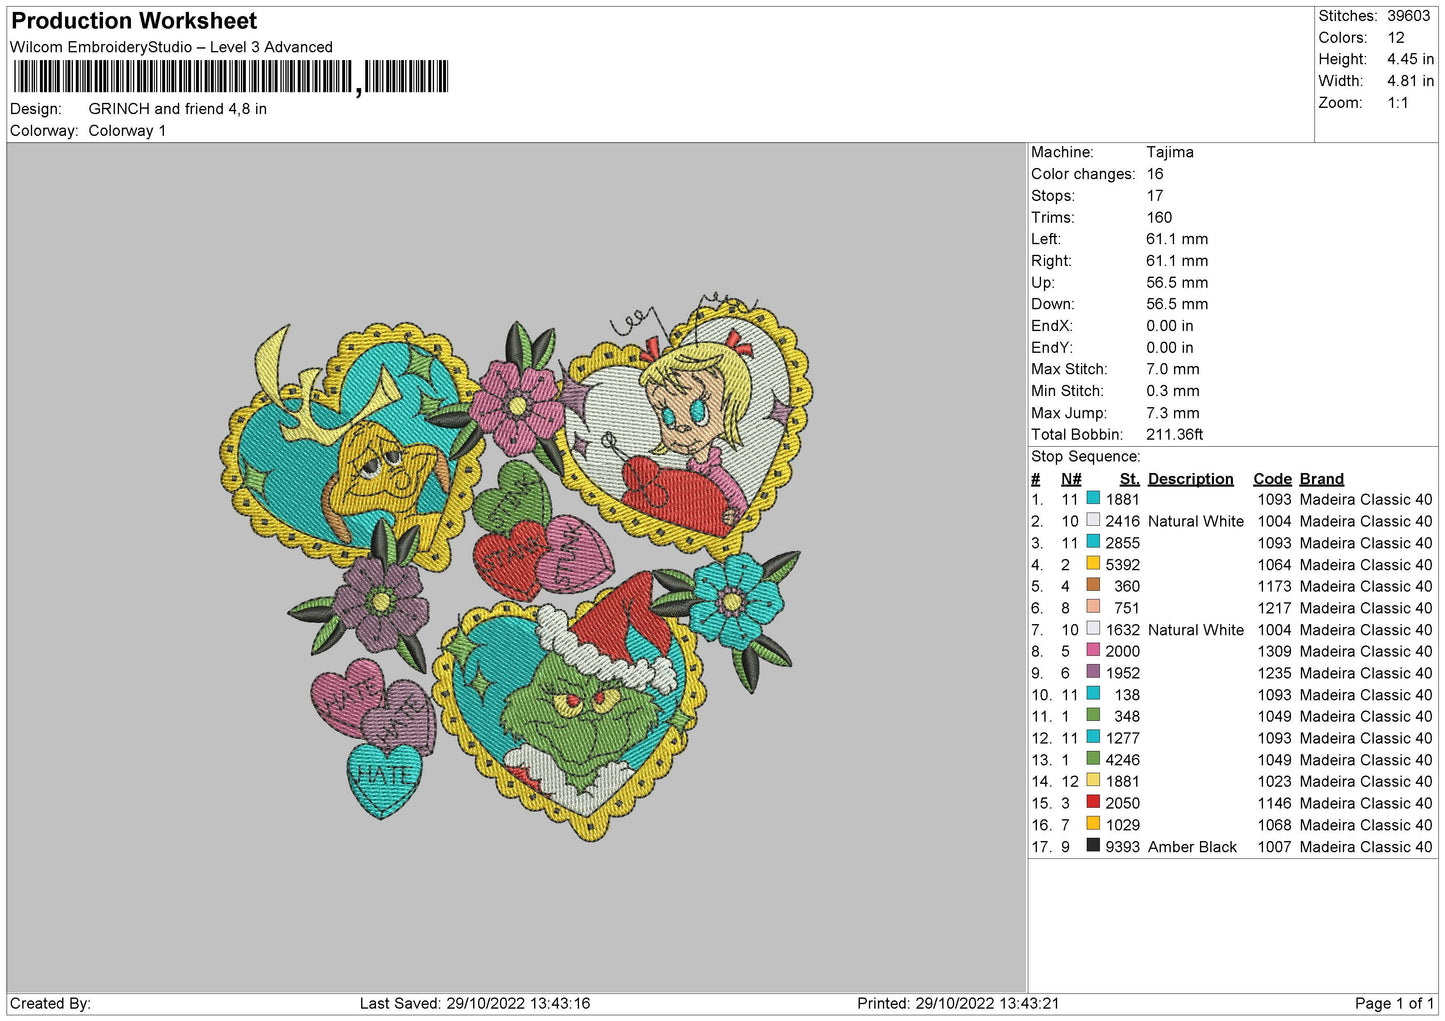Viewport: 1445px width, 1021px height.
Task: Click the red swatch in stop row 15
Action: [1093, 802]
